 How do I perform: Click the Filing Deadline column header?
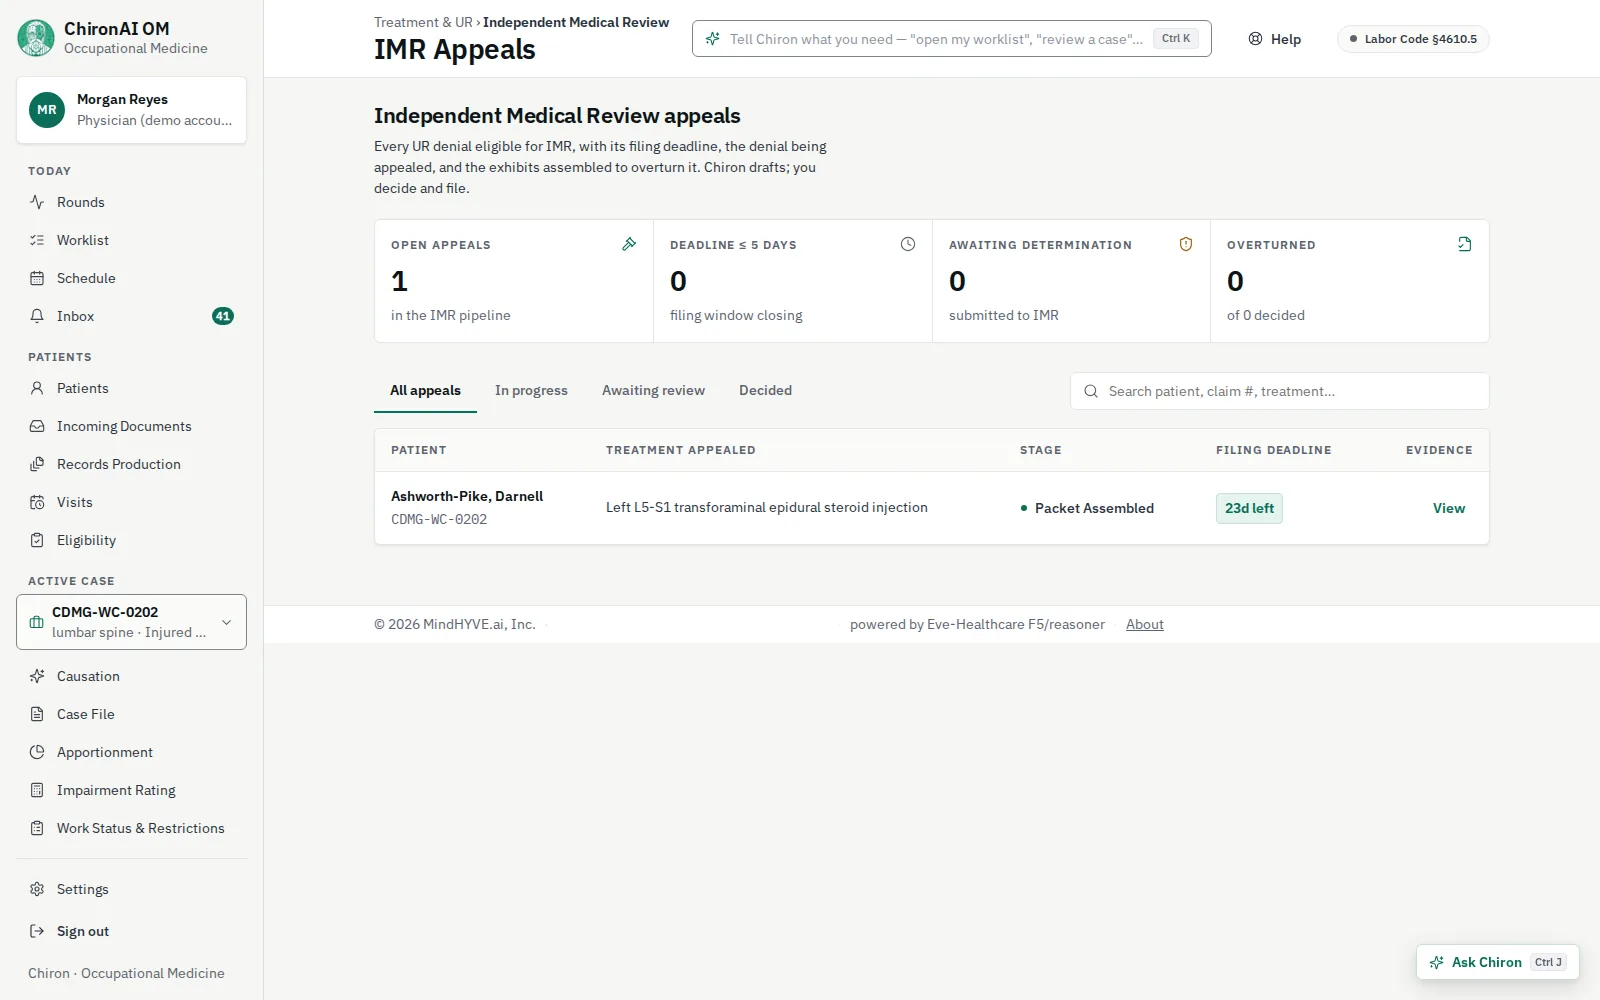1273,450
